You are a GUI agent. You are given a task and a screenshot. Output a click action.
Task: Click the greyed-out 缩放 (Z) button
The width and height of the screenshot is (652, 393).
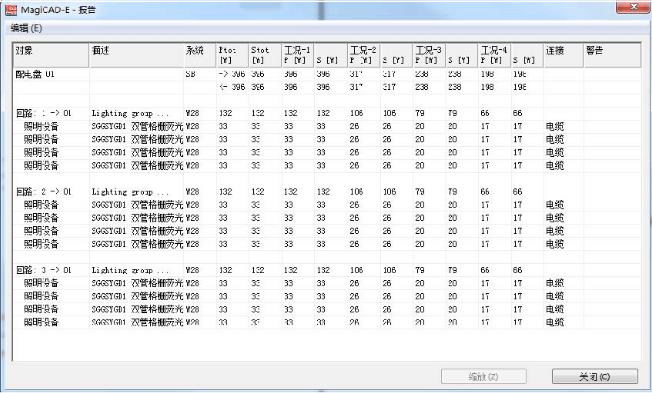tap(484, 376)
